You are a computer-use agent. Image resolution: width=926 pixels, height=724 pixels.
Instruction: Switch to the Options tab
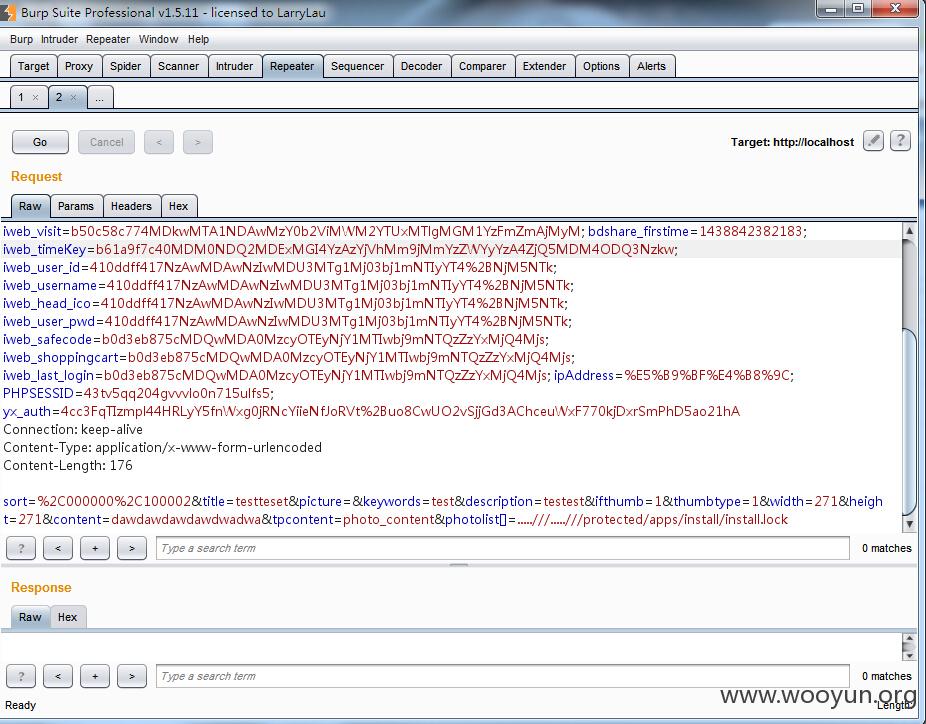click(602, 66)
